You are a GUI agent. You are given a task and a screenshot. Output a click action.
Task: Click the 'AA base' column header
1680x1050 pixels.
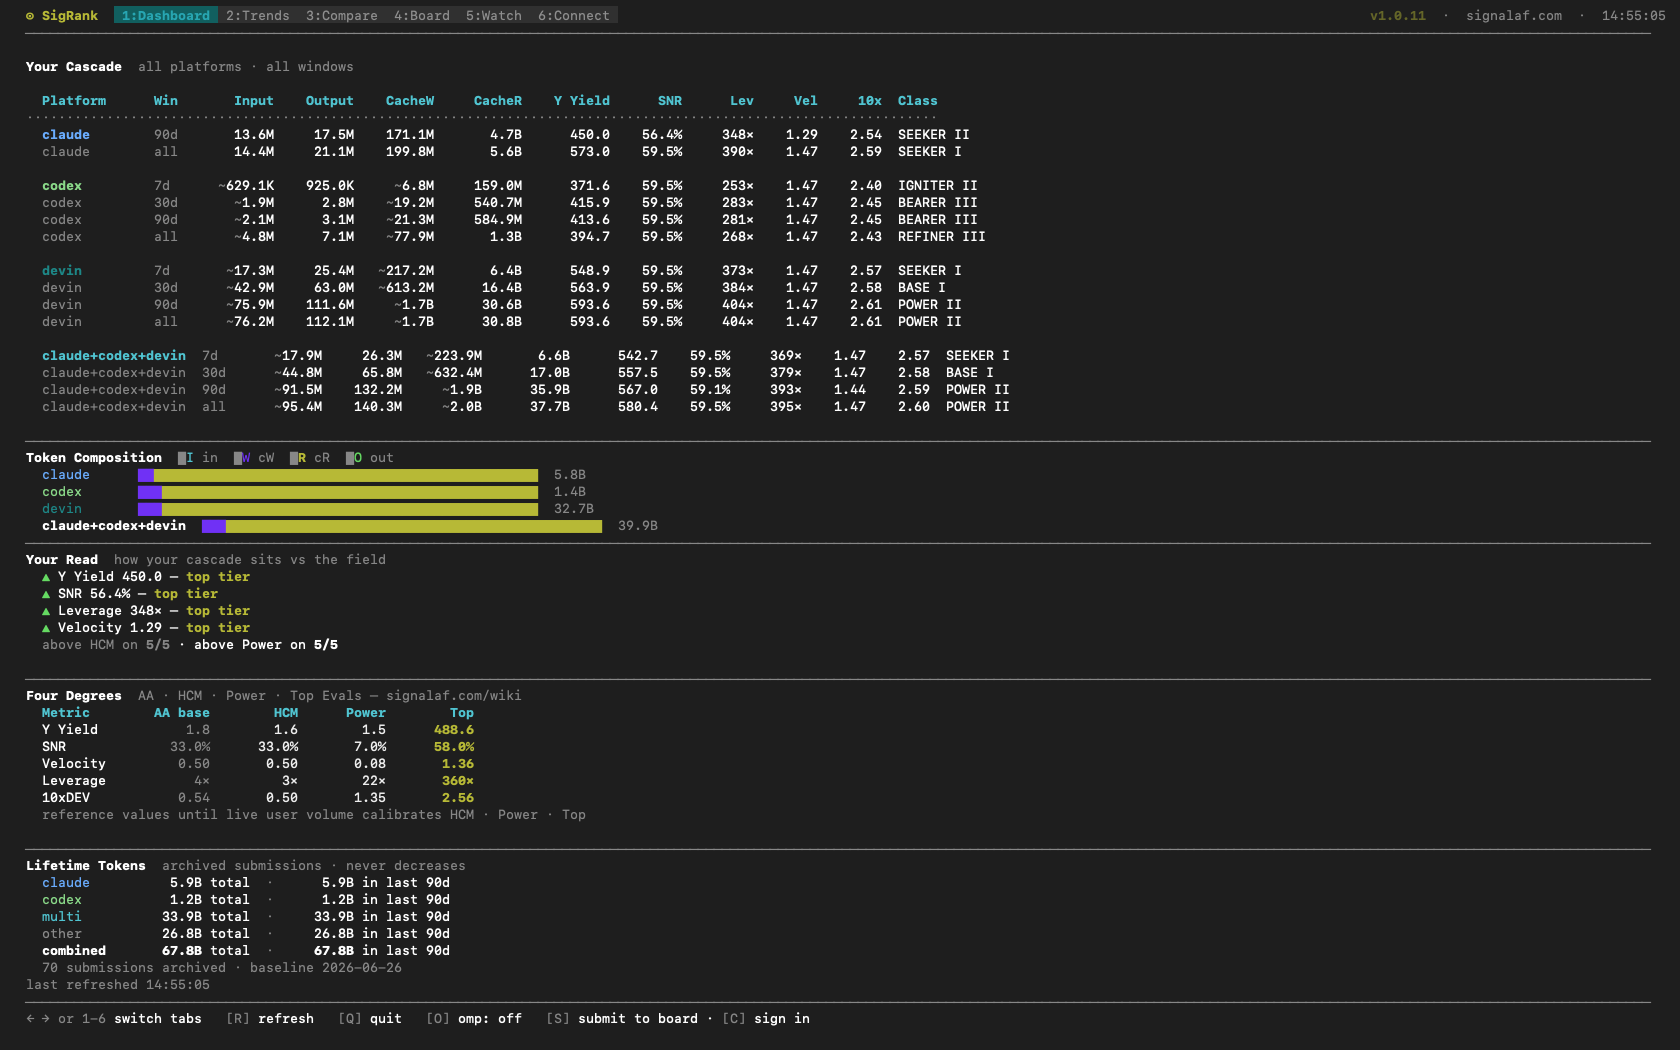[x=182, y=713]
